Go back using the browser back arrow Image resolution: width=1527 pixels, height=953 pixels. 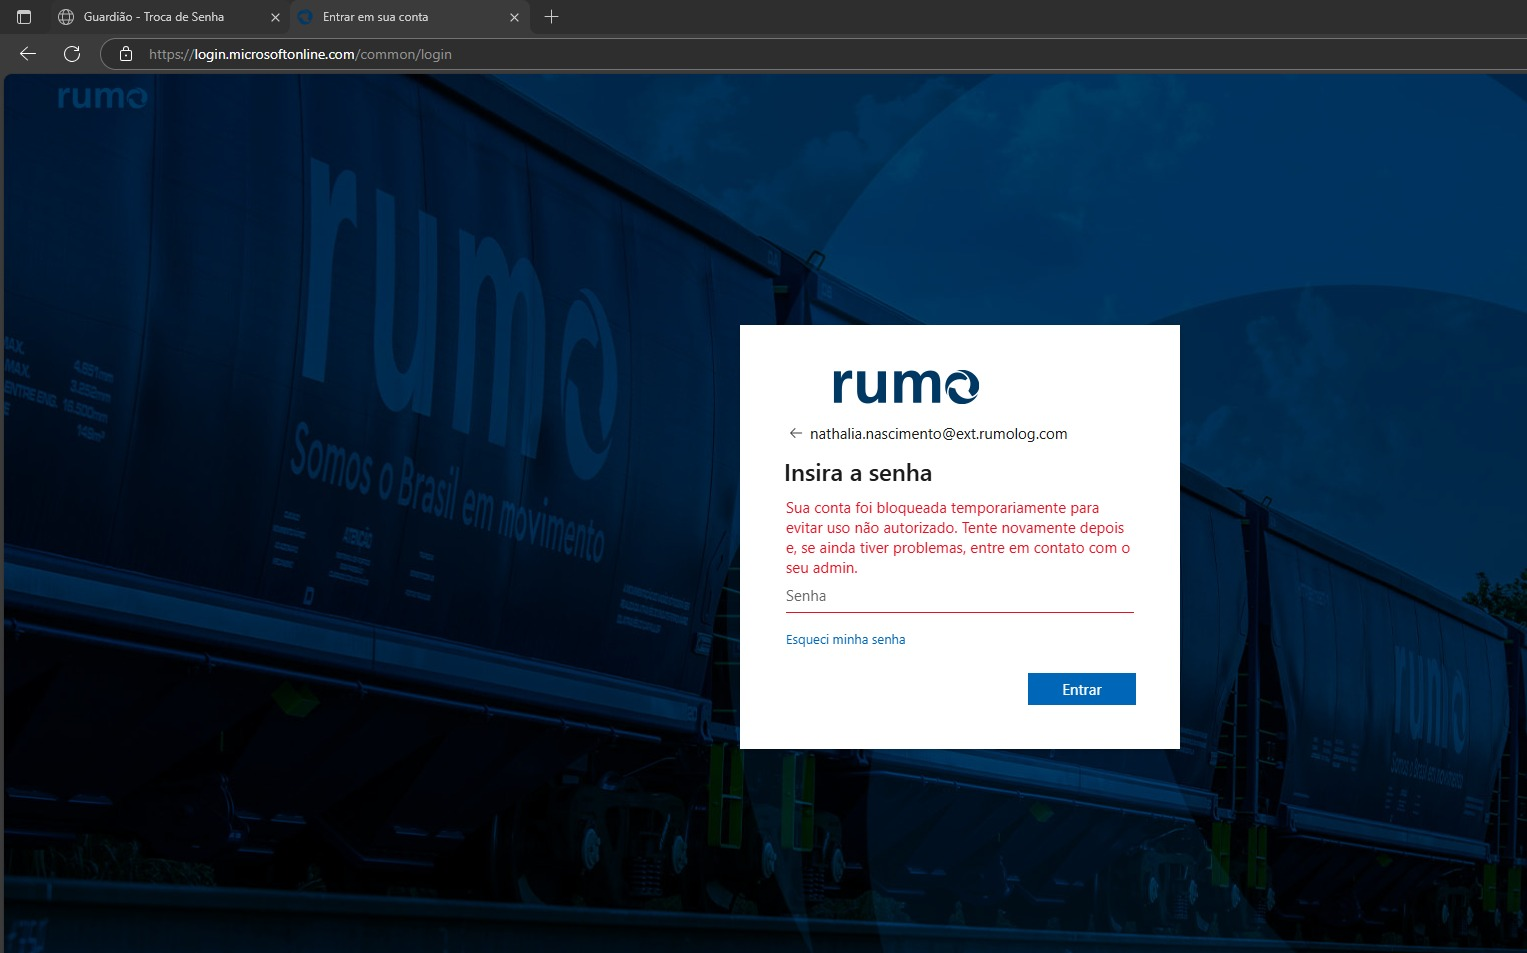click(x=28, y=54)
